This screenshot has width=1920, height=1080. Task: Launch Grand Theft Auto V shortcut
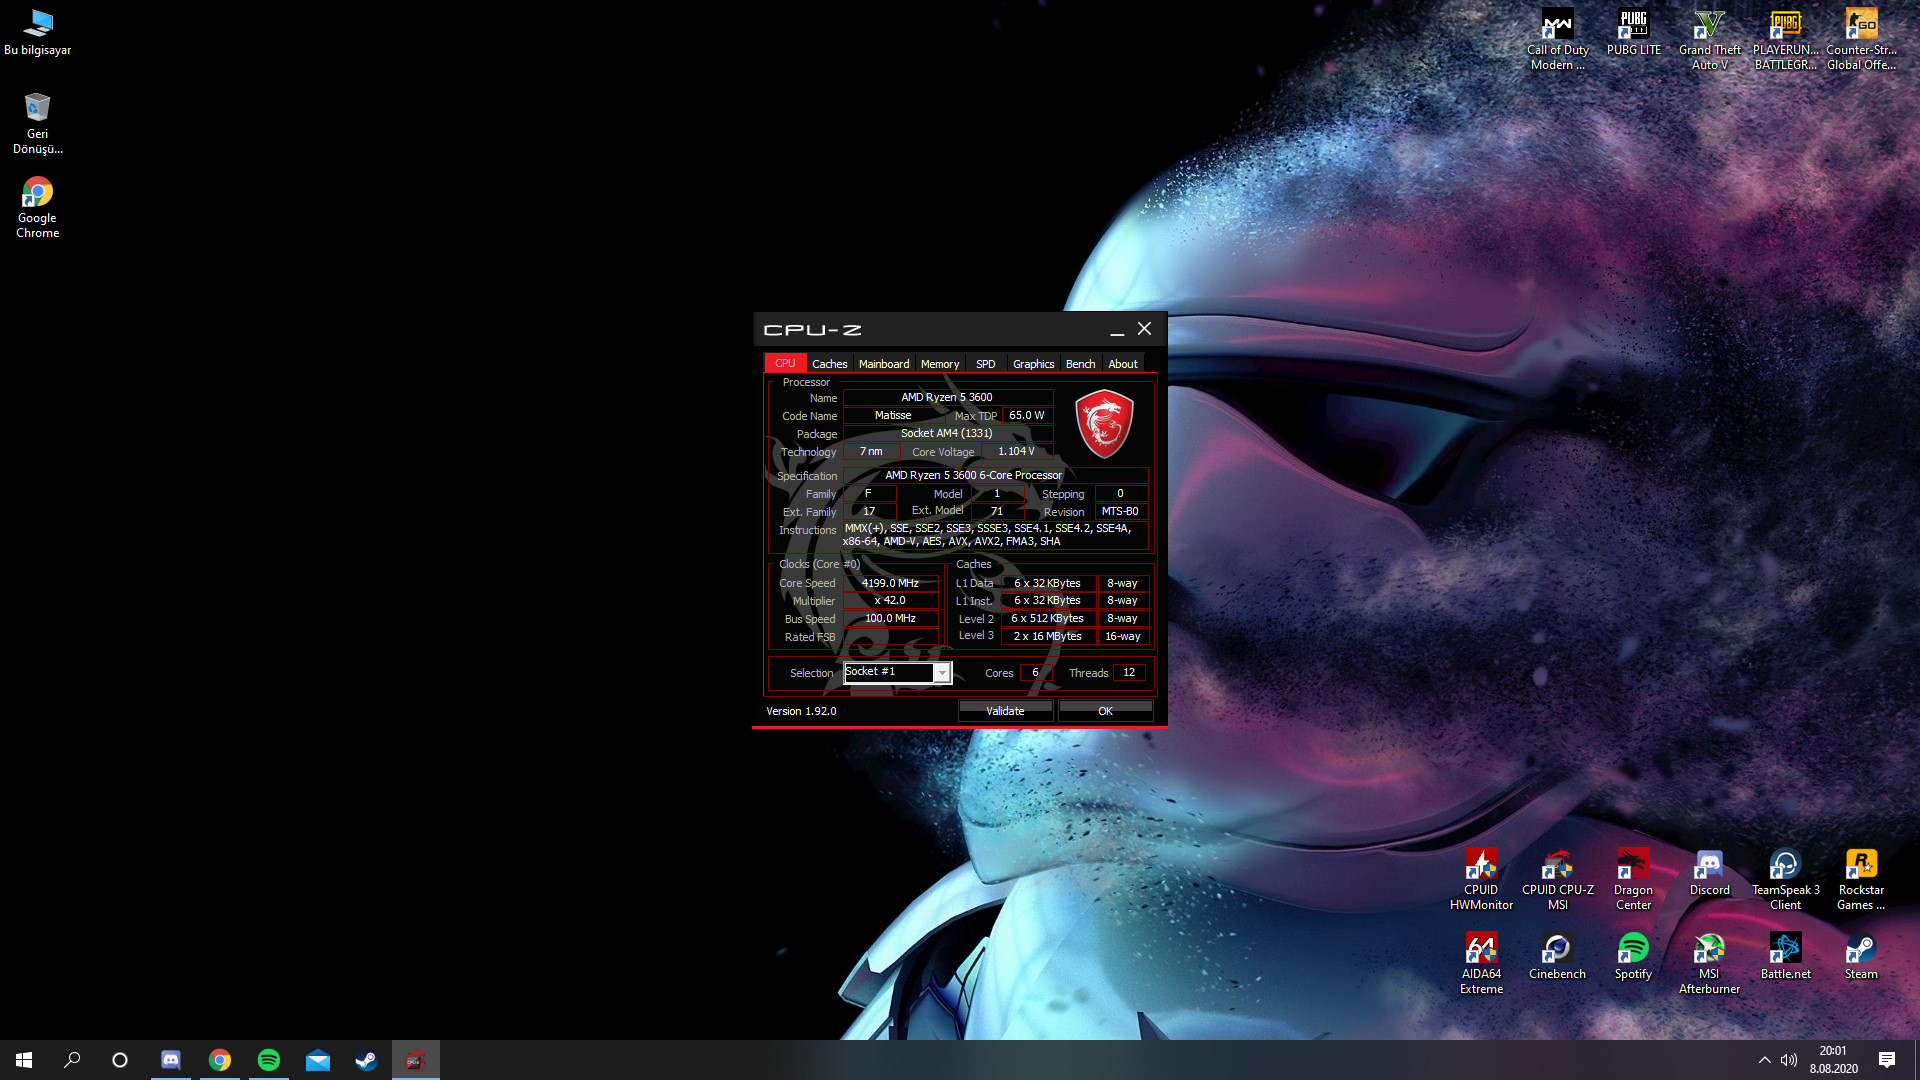click(x=1709, y=40)
